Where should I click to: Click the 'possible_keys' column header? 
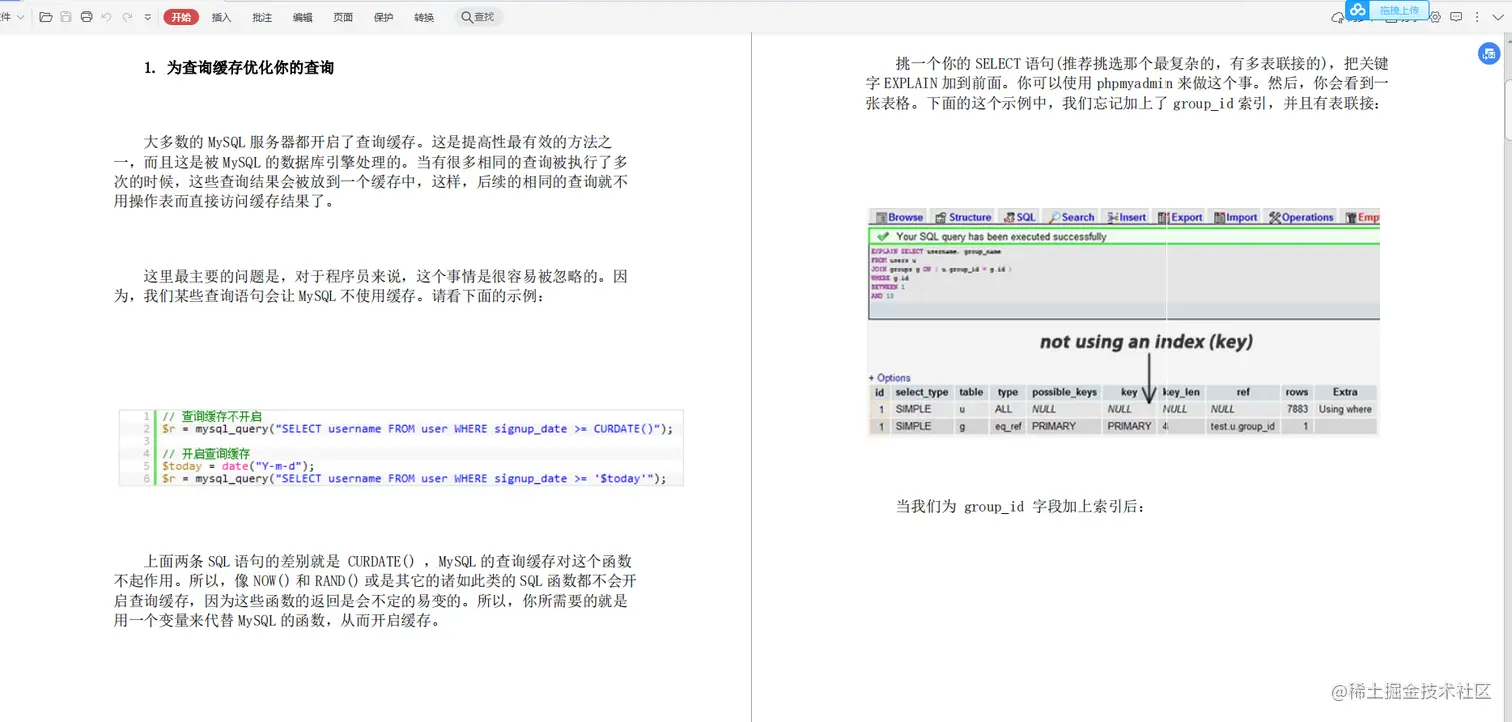[x=1064, y=392]
